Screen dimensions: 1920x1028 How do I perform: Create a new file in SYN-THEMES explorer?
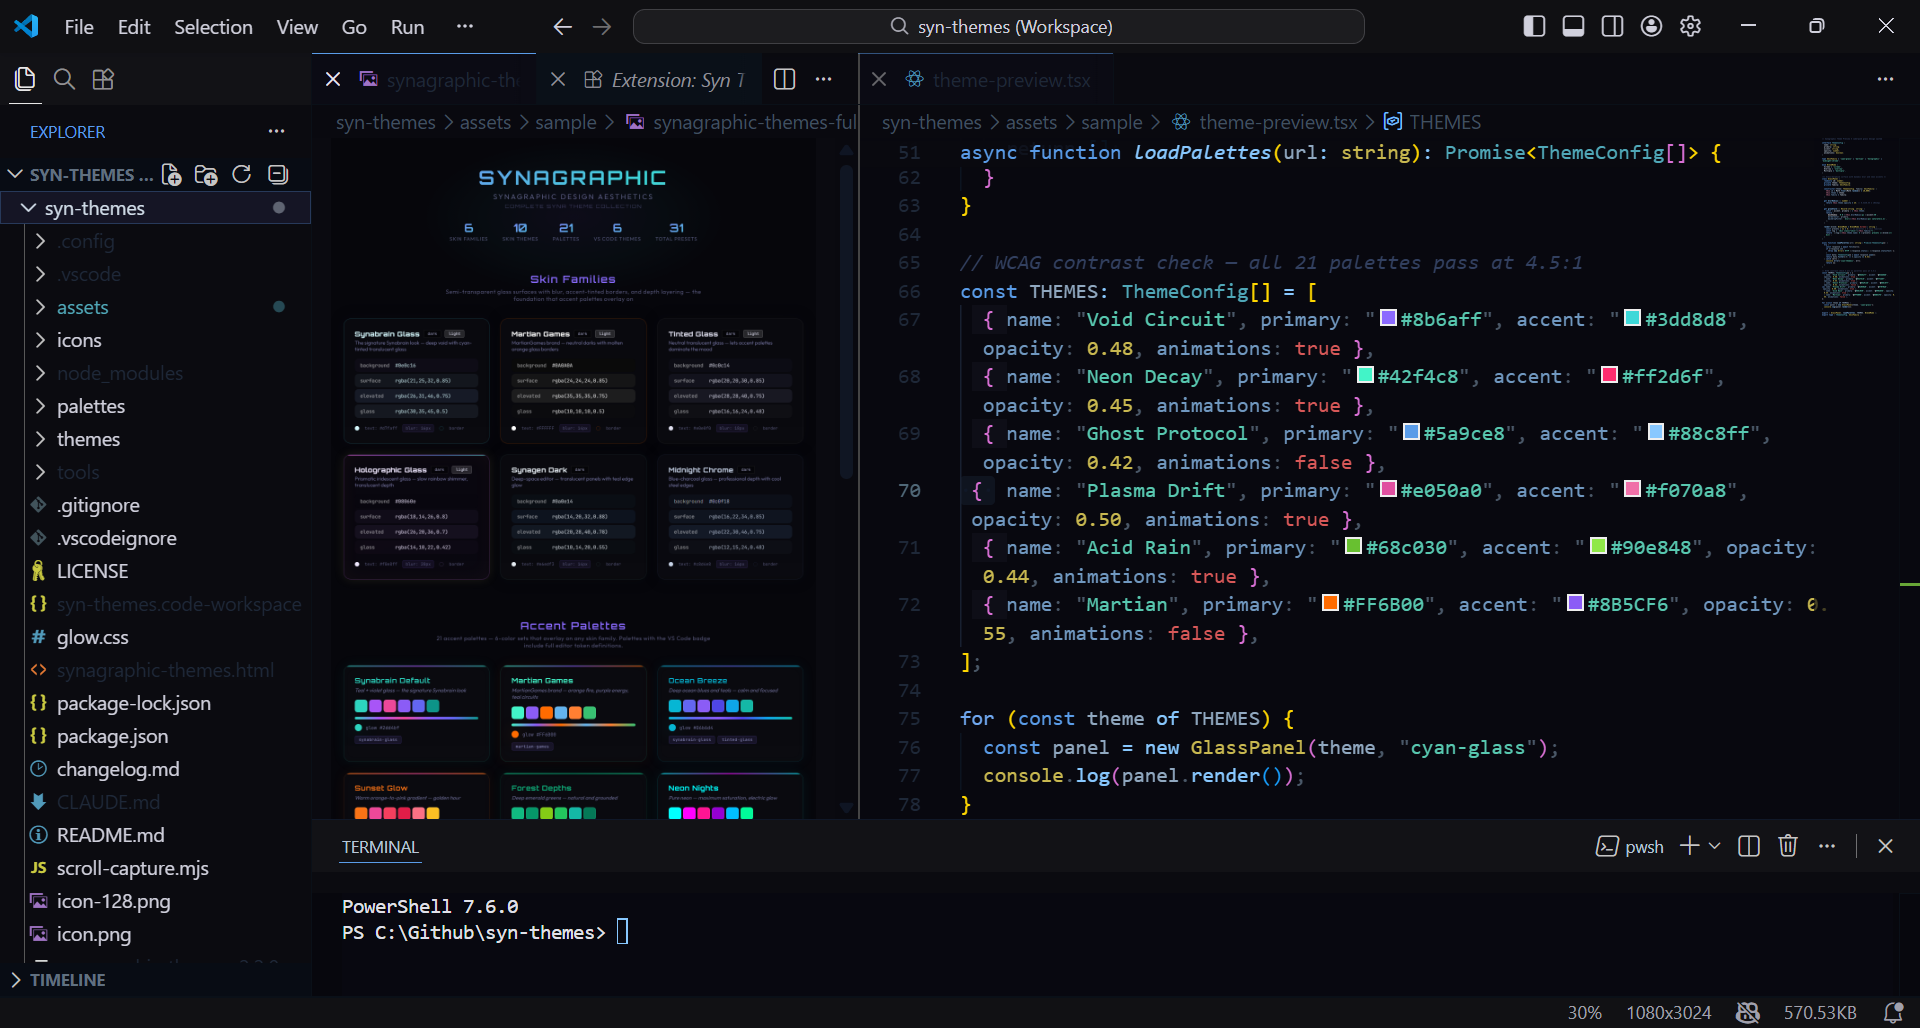[x=171, y=175]
